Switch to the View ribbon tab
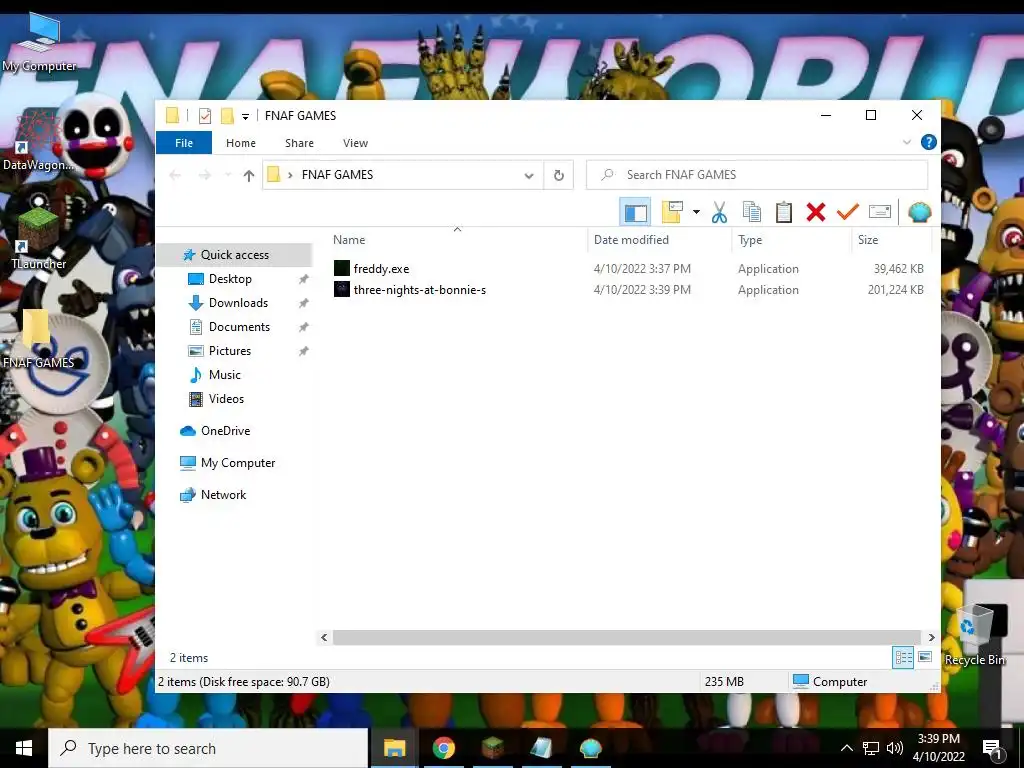 point(355,143)
